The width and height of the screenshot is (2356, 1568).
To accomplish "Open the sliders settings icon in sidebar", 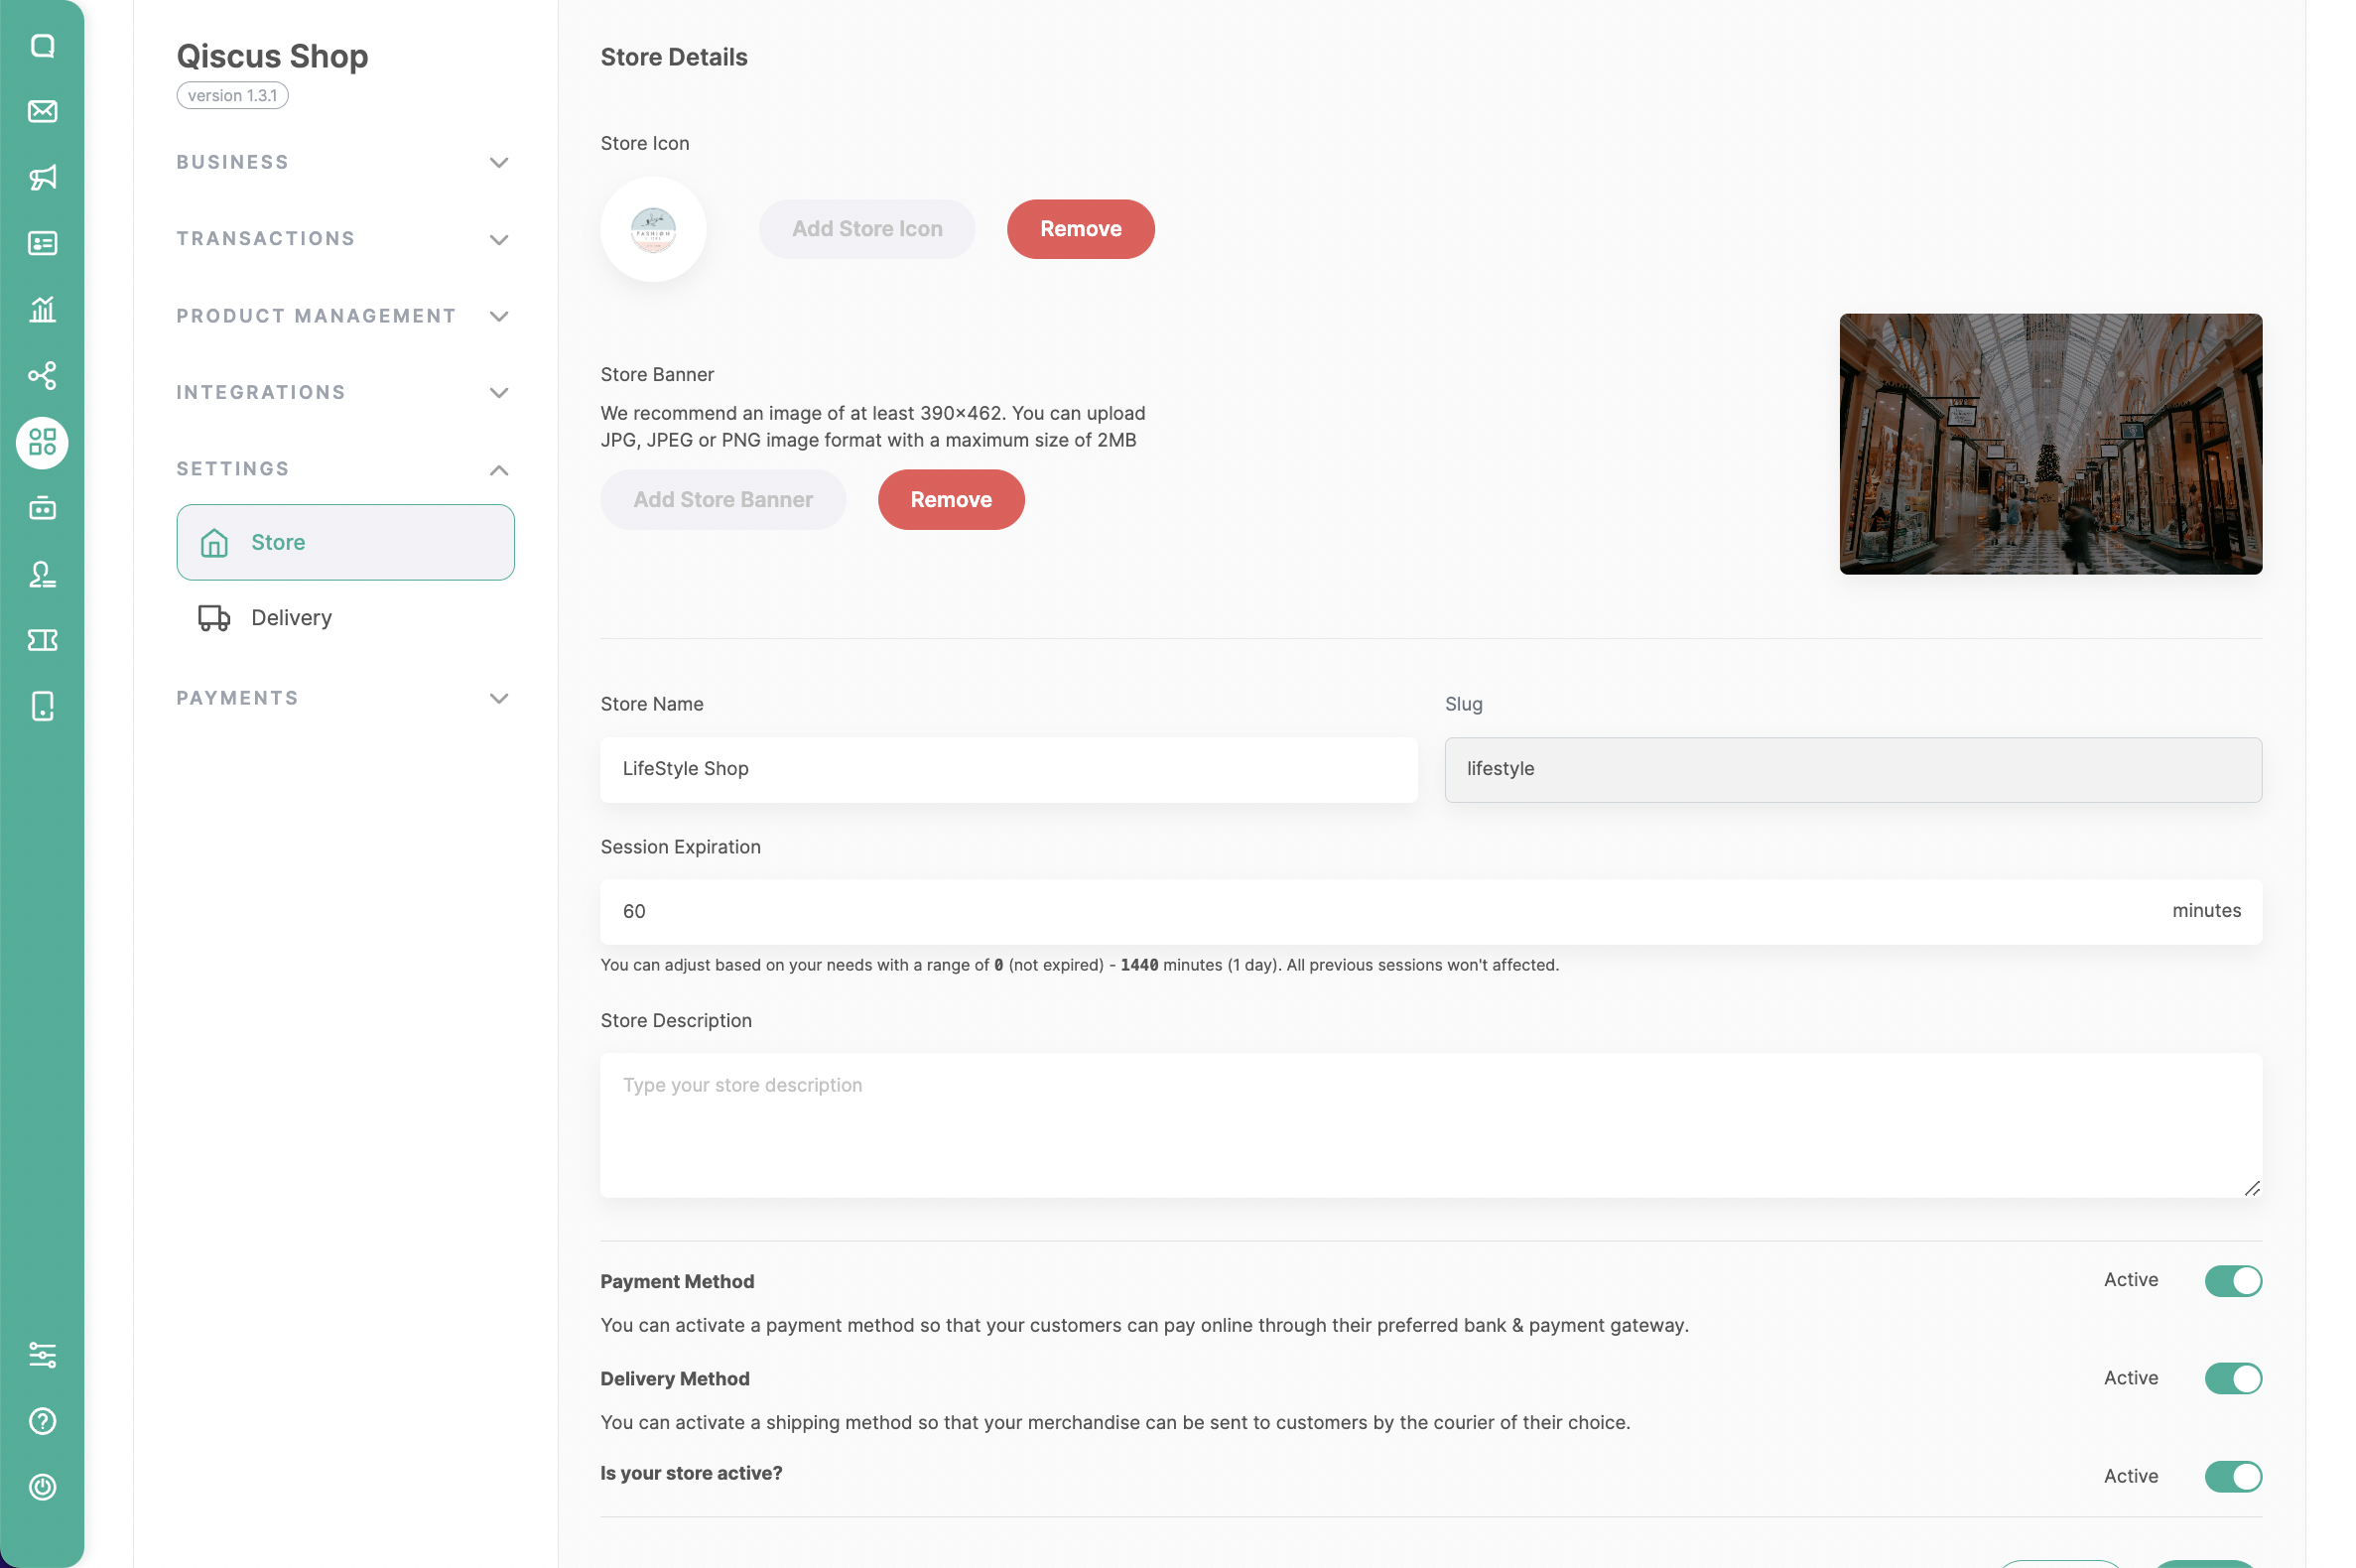I will (x=42, y=1355).
